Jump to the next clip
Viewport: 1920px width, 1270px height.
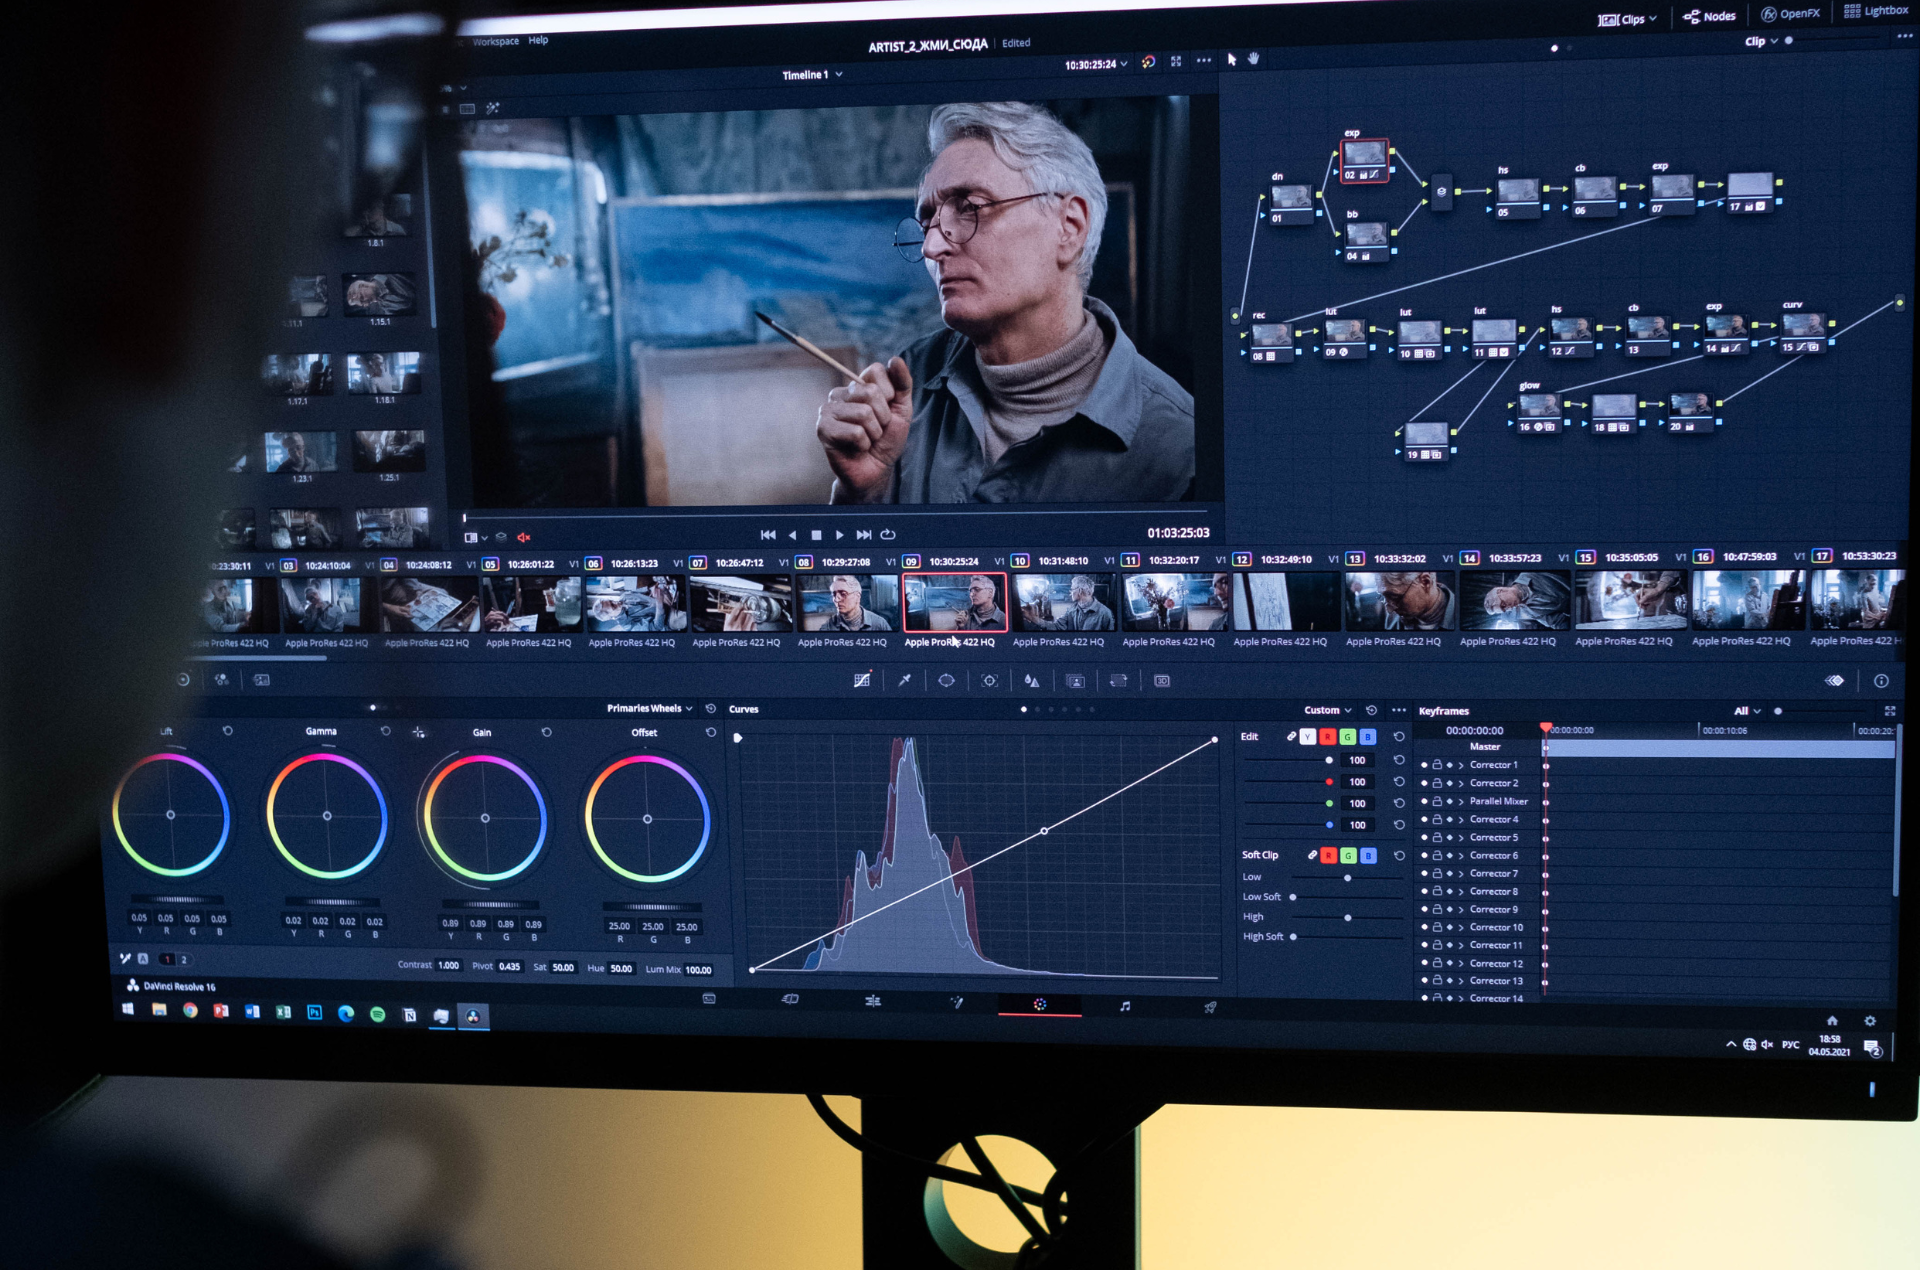(863, 535)
